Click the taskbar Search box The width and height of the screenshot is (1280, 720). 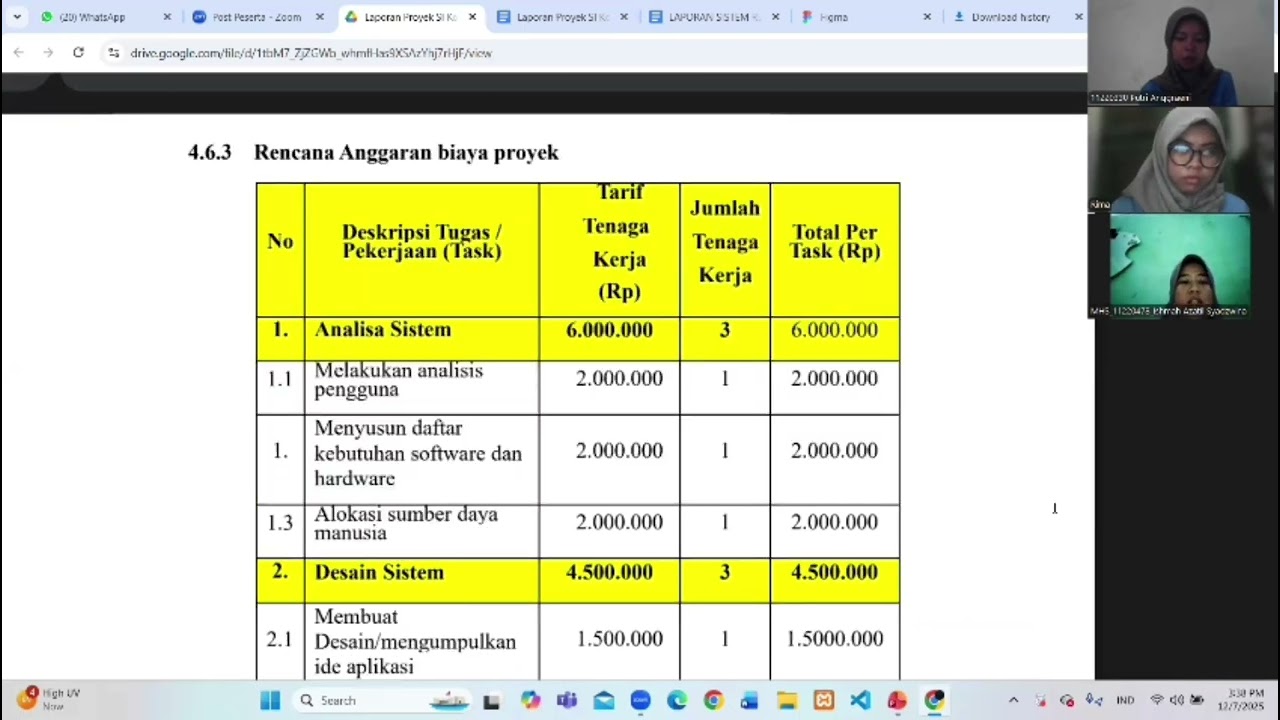point(380,700)
